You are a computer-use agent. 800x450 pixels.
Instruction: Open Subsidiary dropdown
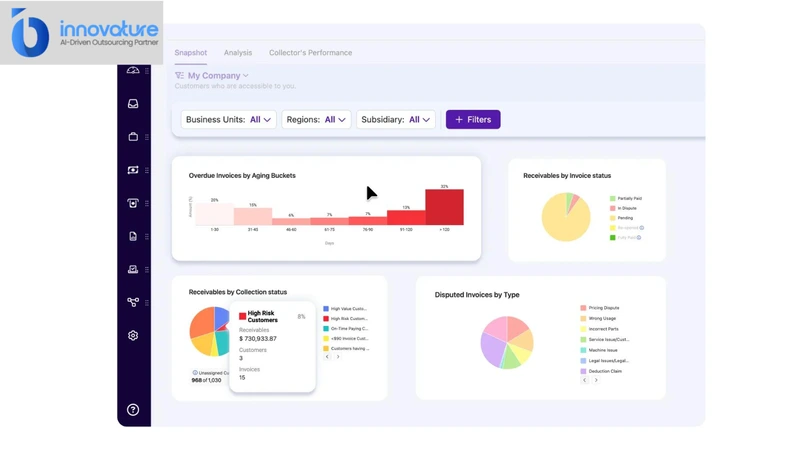click(x=396, y=119)
